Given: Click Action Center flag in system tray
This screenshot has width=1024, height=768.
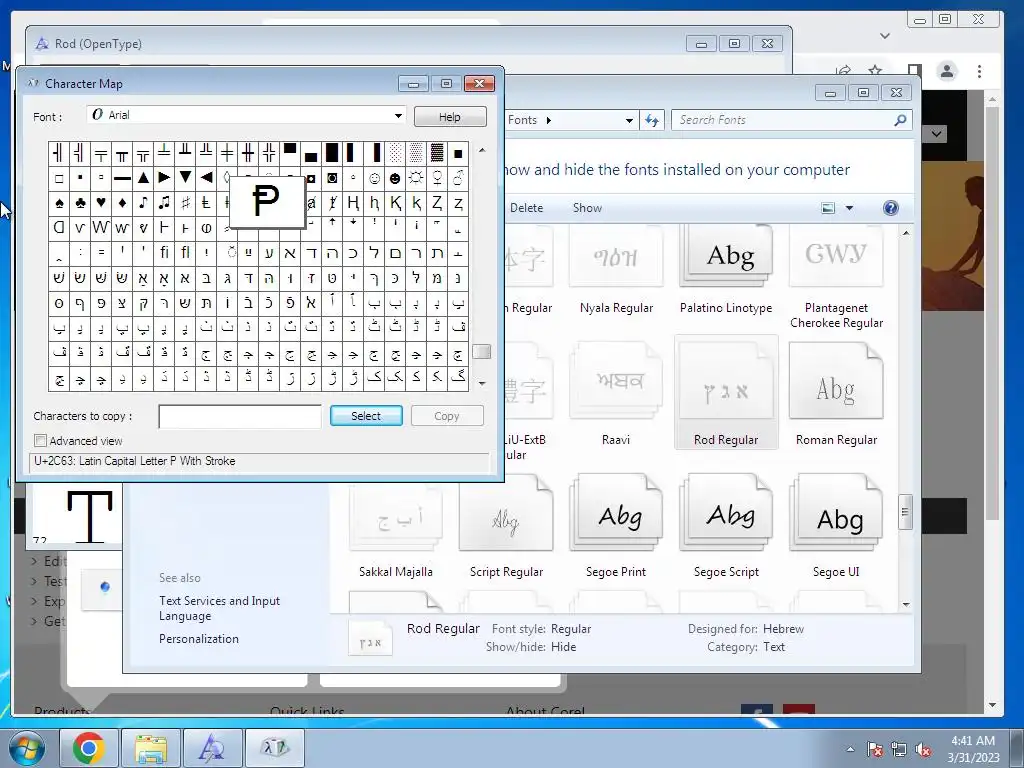Looking at the screenshot, I should click(x=874, y=749).
